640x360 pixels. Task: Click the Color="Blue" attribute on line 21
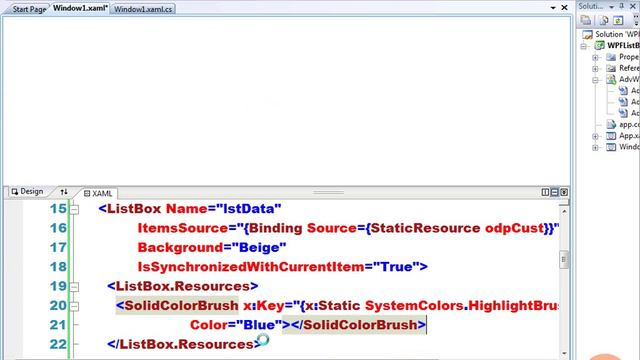236,325
